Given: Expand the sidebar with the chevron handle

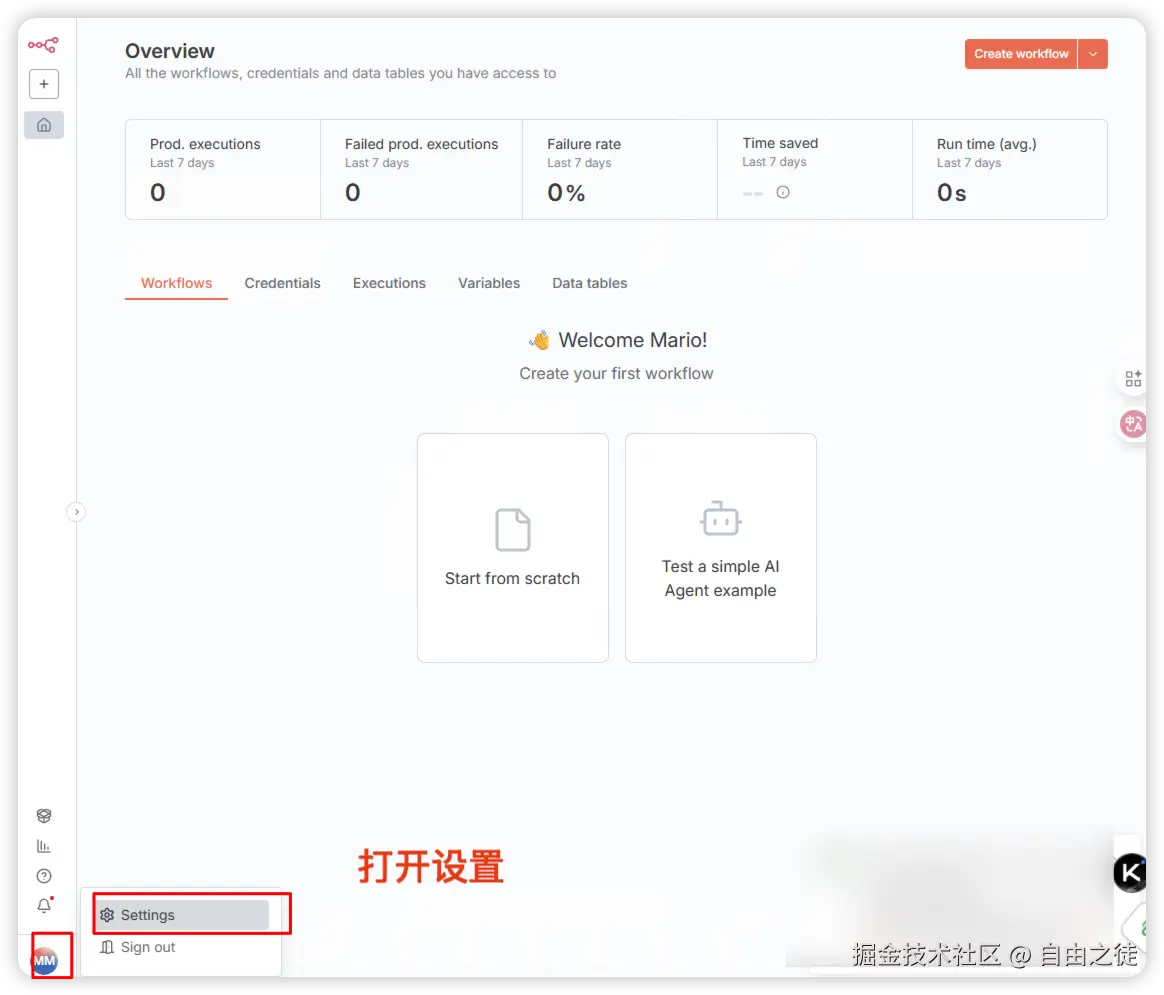Looking at the screenshot, I should [x=76, y=512].
